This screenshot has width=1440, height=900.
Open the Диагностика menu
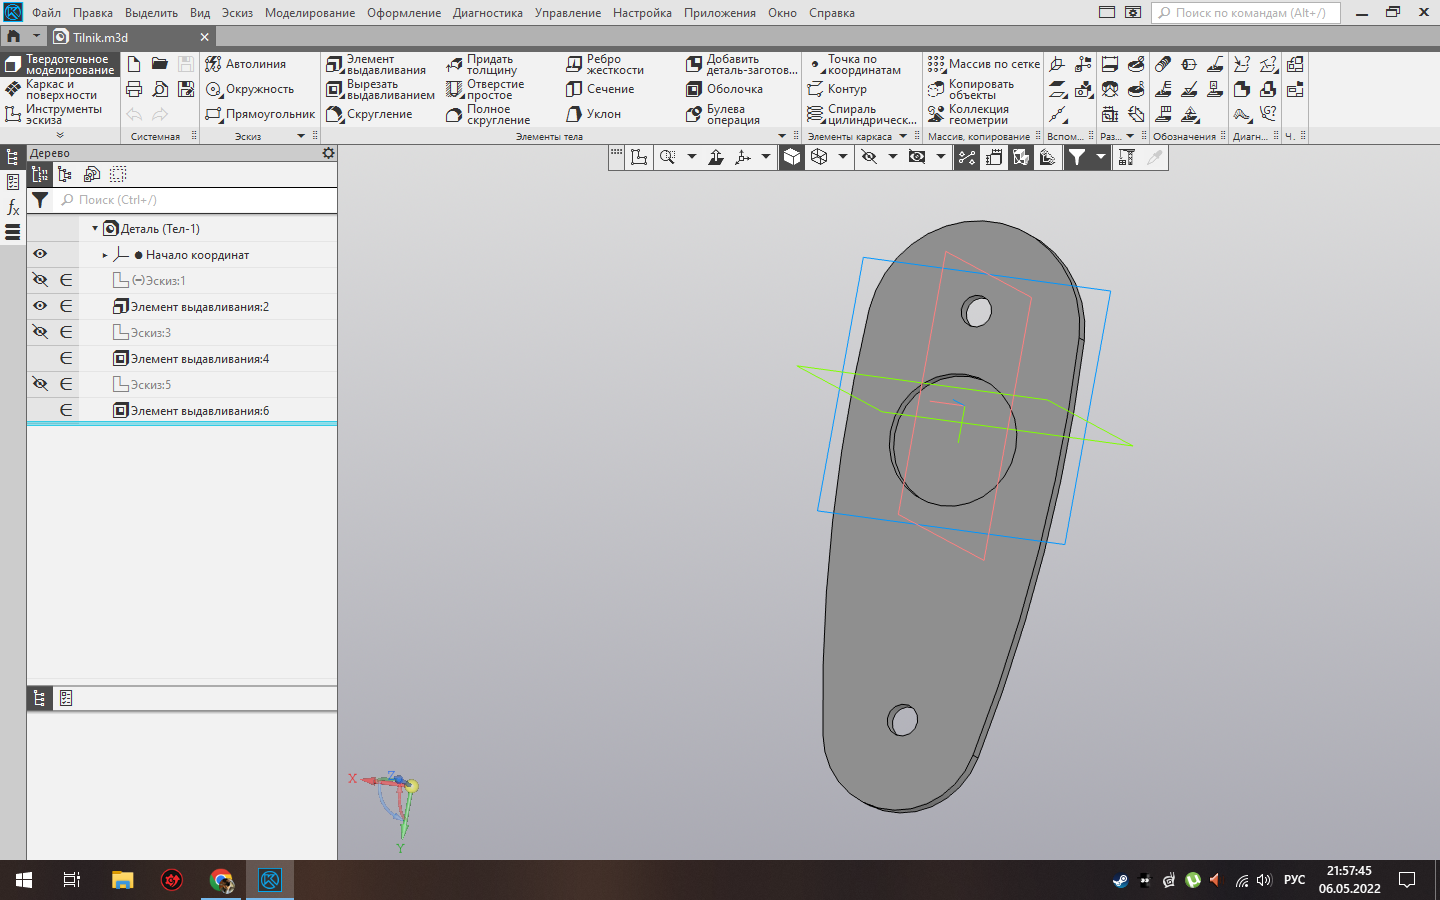(x=487, y=13)
